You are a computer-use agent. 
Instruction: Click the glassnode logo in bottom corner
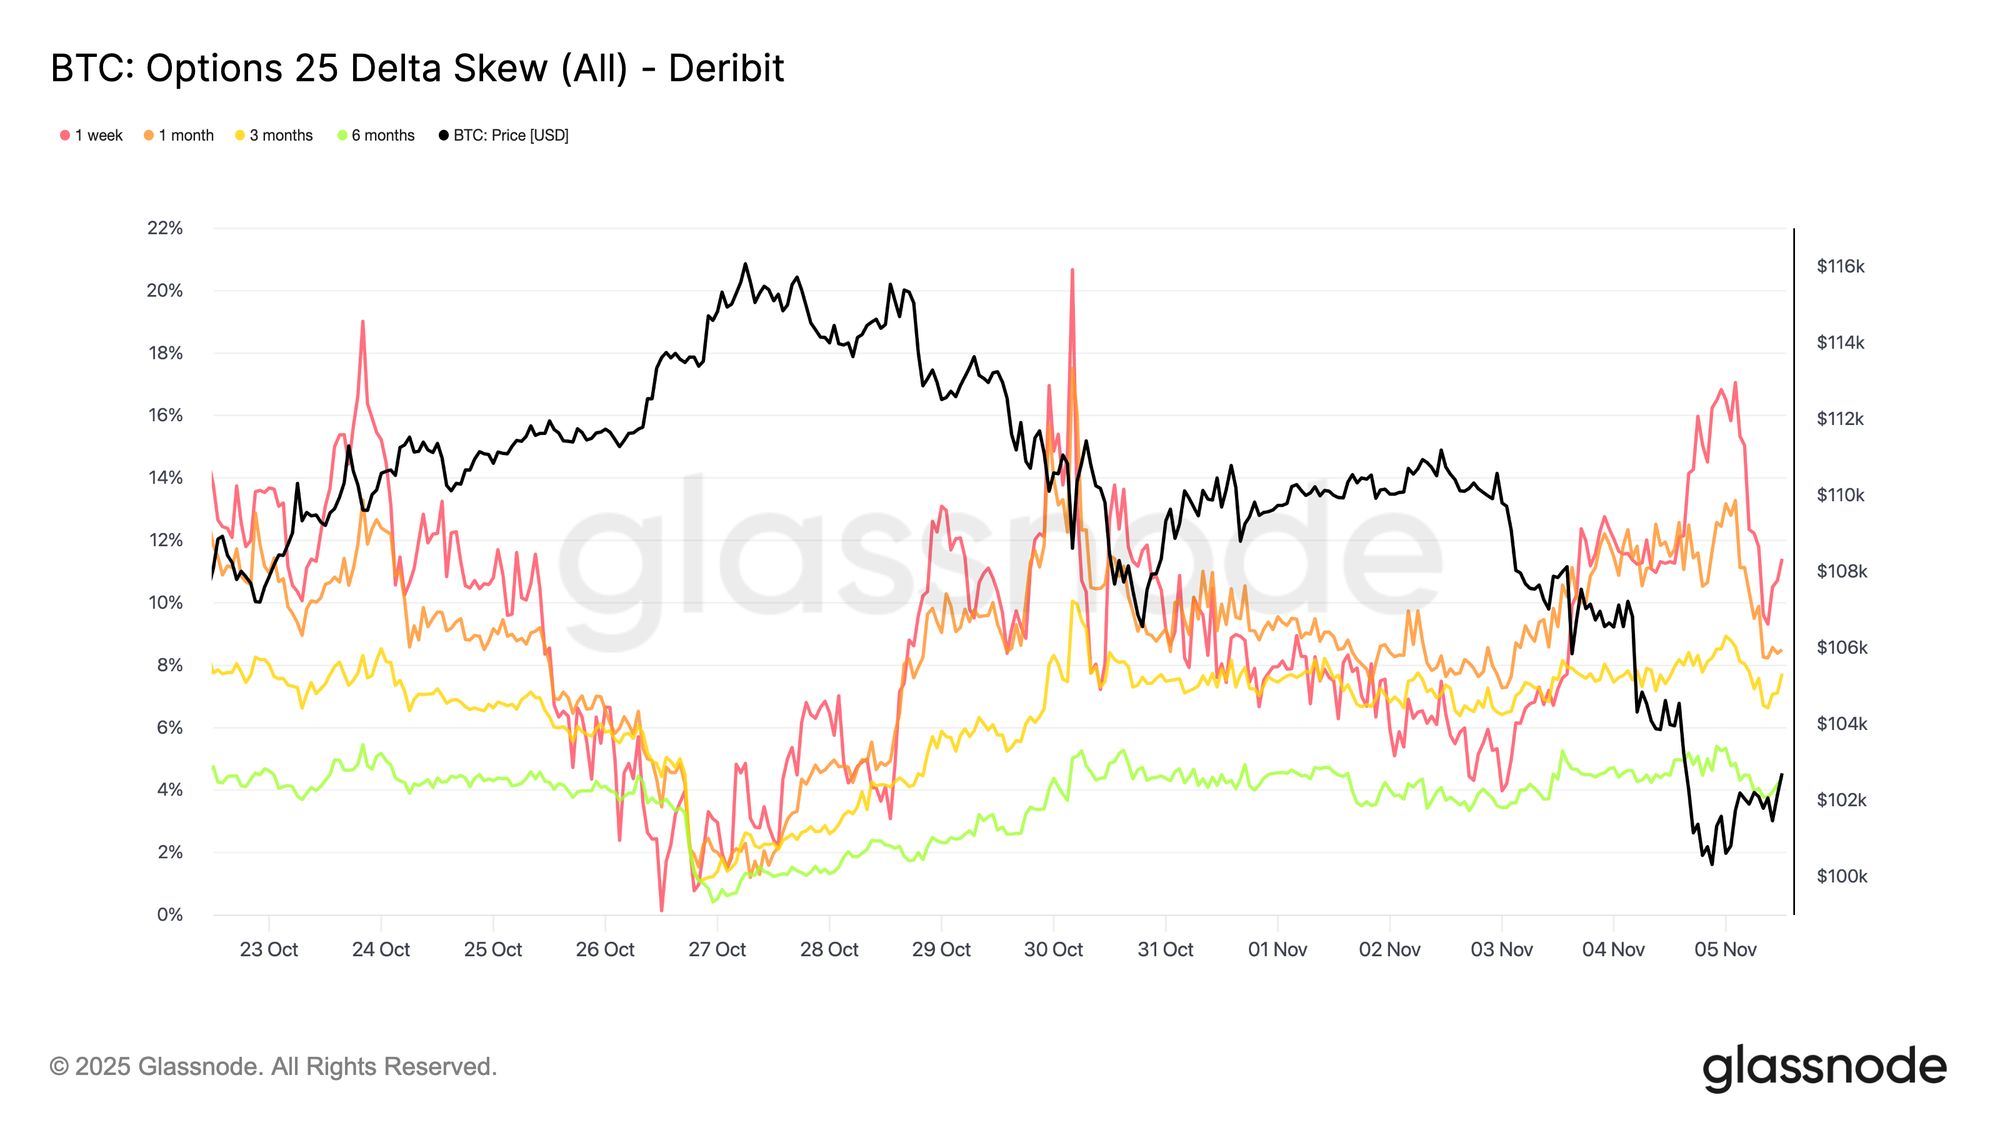[x=1824, y=1067]
